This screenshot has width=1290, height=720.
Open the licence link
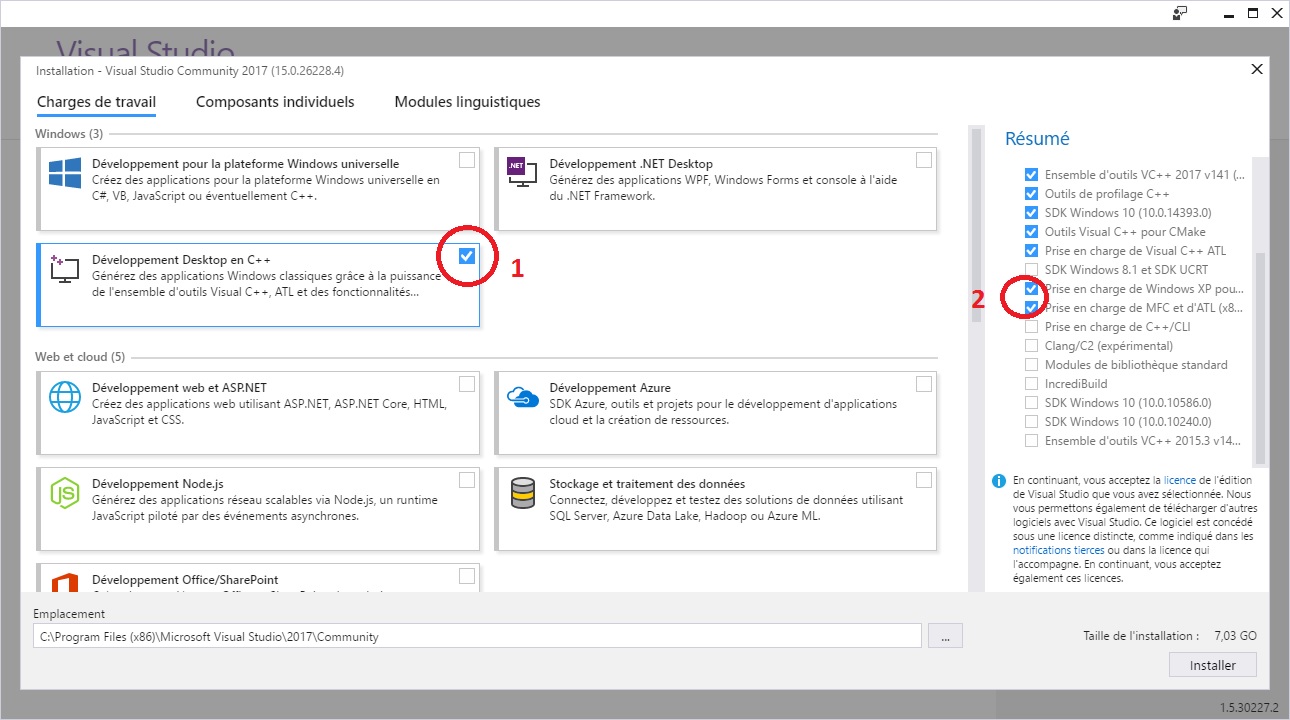(x=1179, y=480)
